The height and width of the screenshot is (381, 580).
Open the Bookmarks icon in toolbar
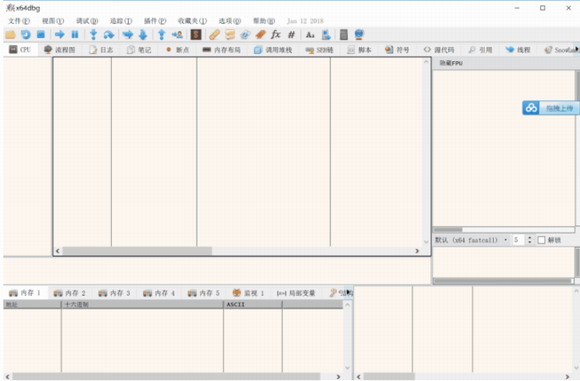click(260, 35)
